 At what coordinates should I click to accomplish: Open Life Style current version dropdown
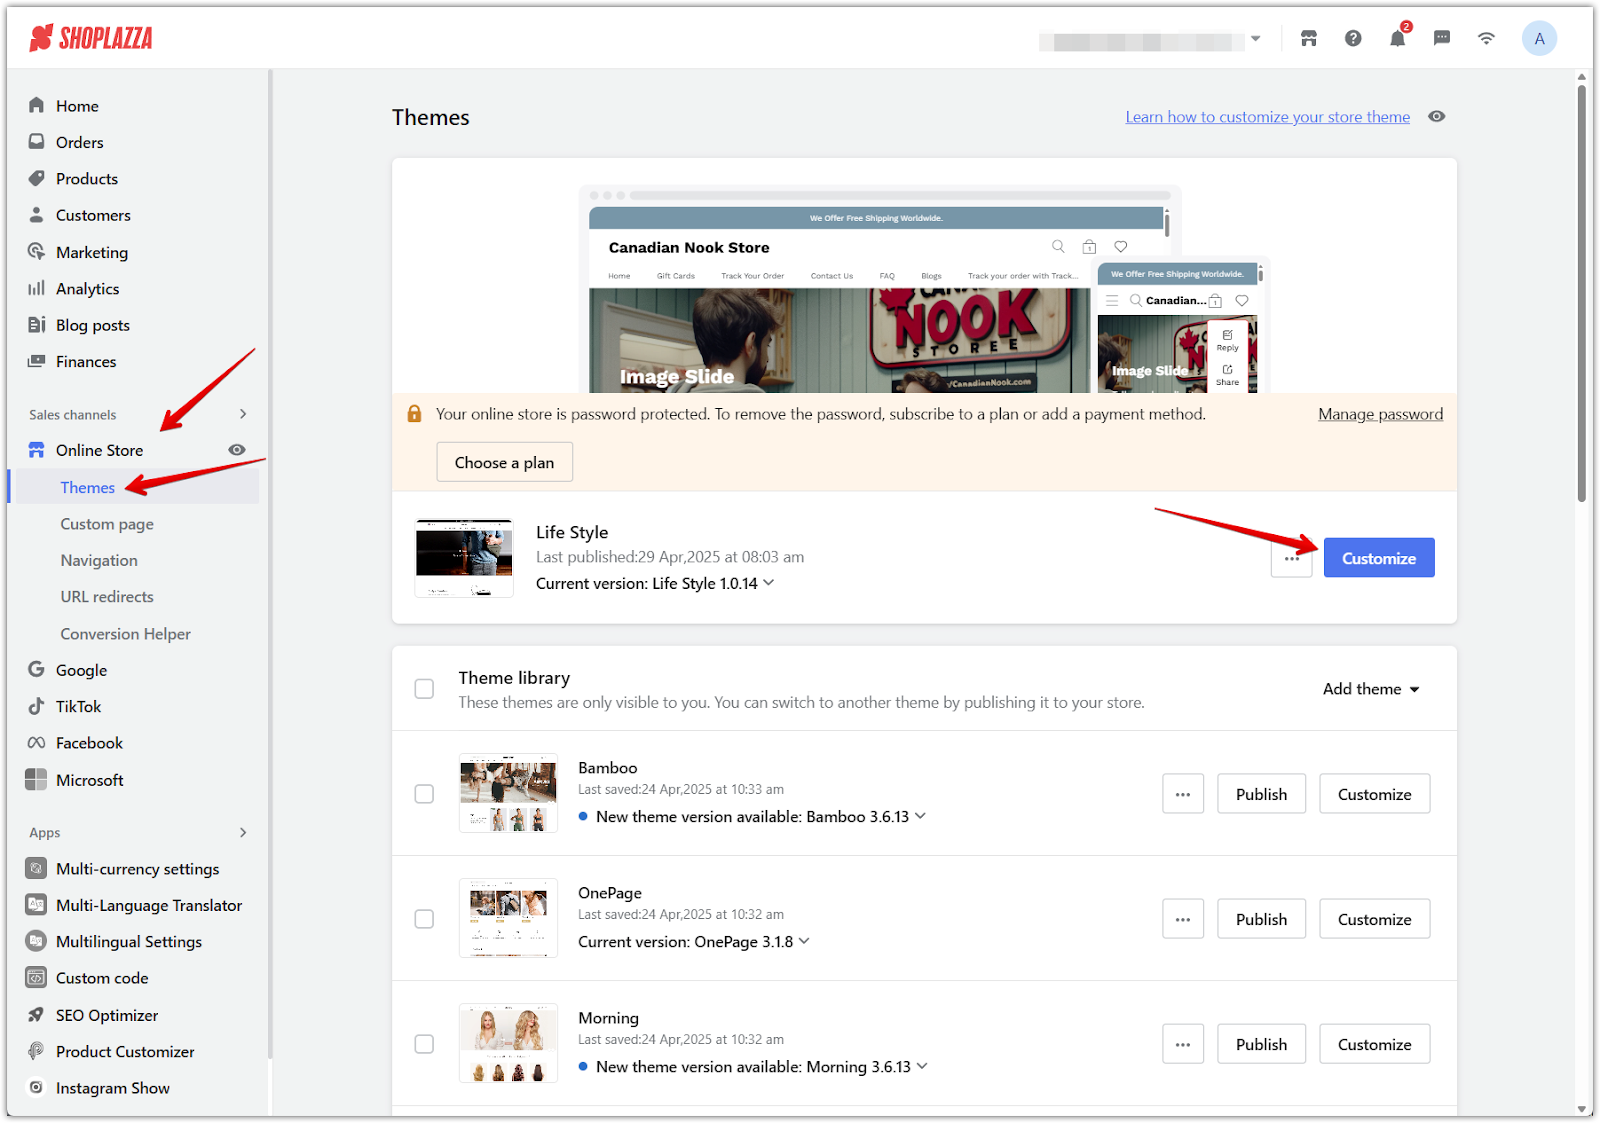(769, 583)
